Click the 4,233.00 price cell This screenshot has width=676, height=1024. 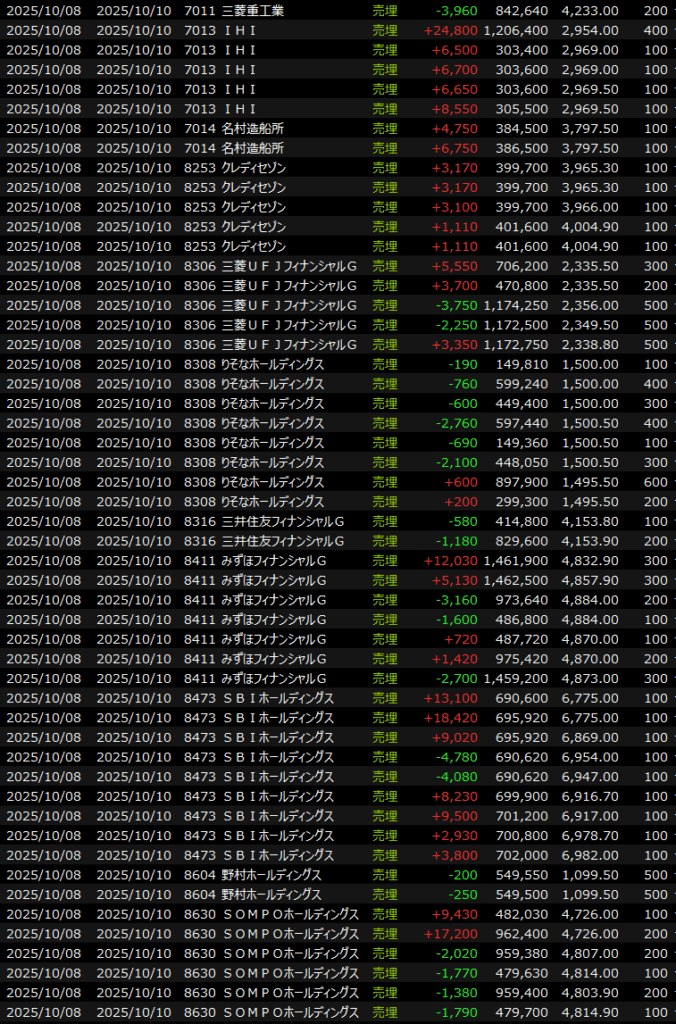click(589, 11)
